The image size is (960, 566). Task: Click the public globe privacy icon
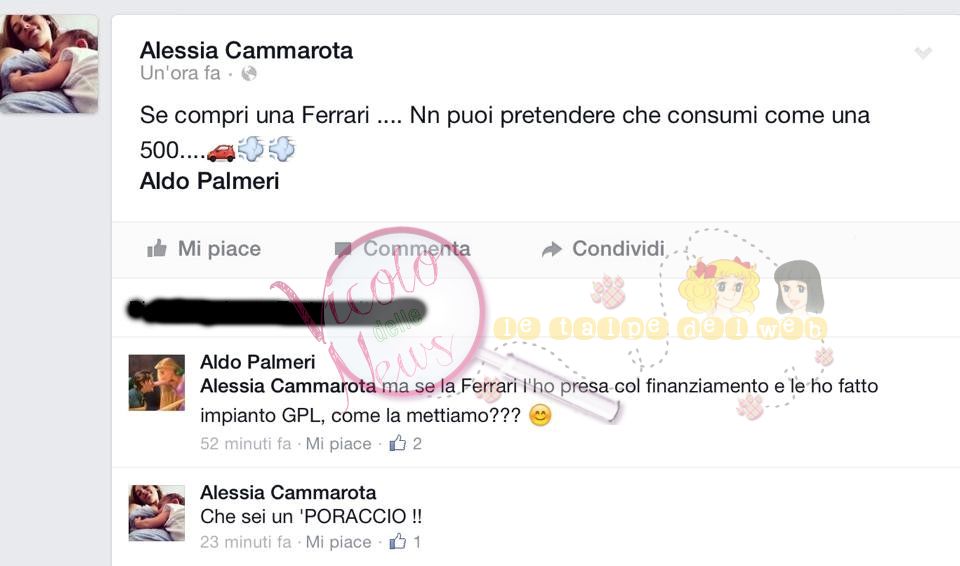[x=249, y=74]
